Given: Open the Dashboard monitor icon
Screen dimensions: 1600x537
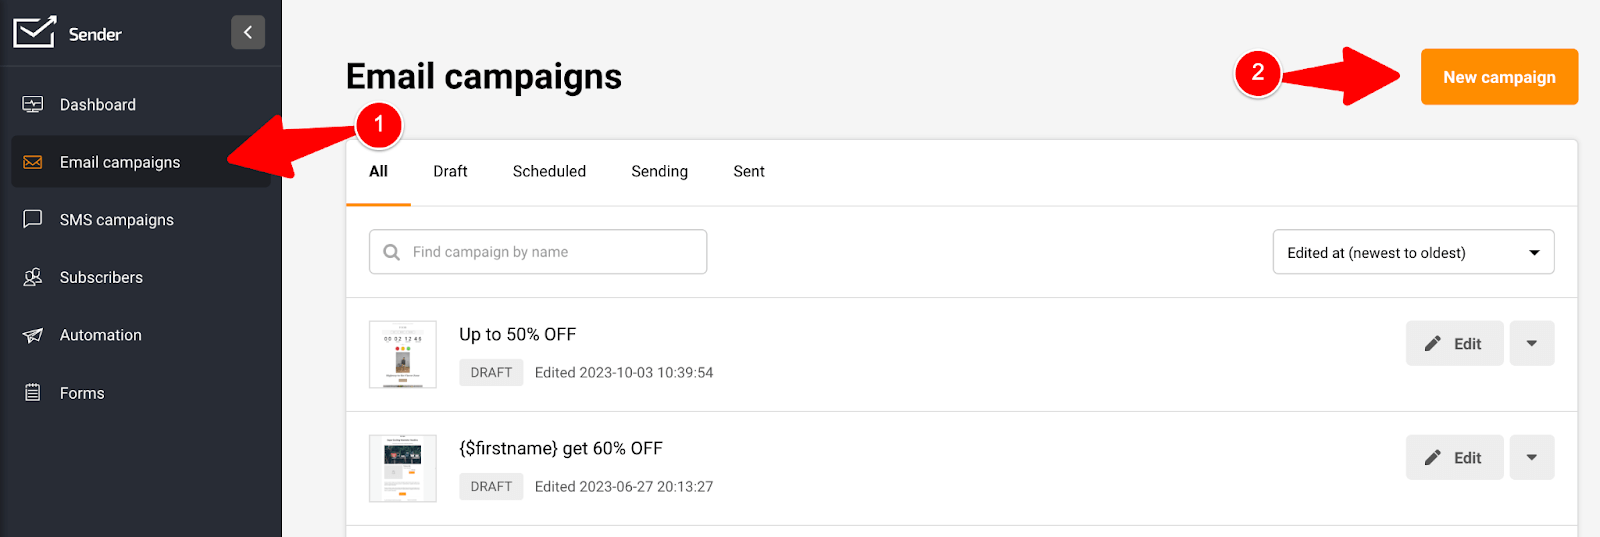Looking at the screenshot, I should pos(33,104).
